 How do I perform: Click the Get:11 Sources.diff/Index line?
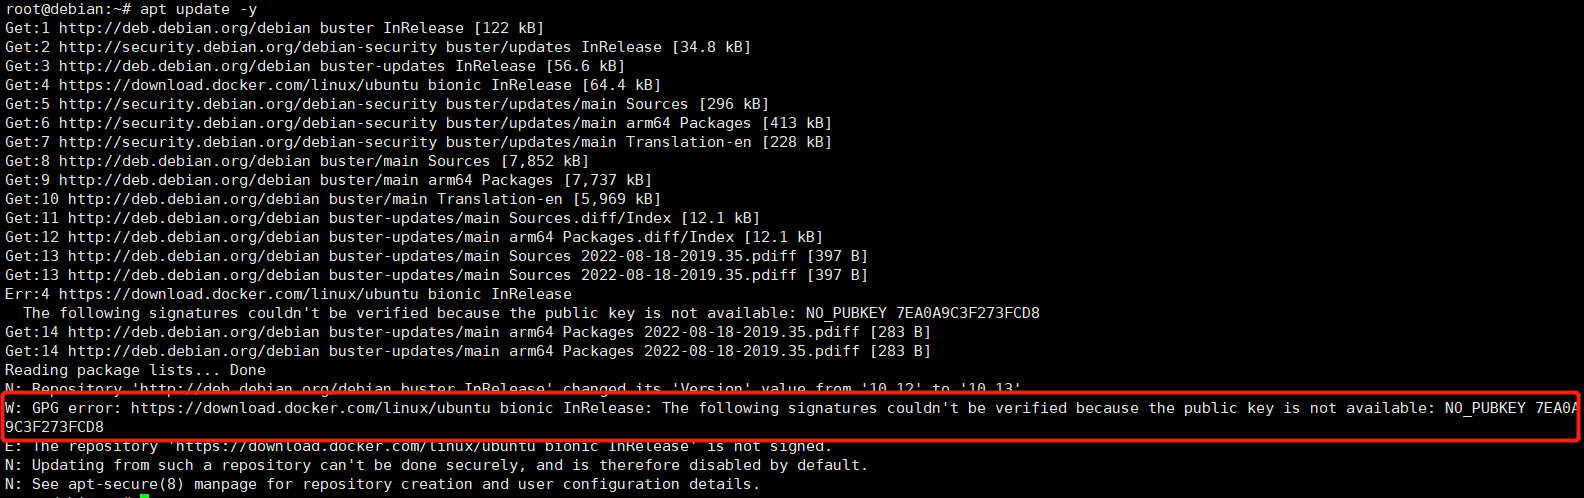(x=382, y=218)
